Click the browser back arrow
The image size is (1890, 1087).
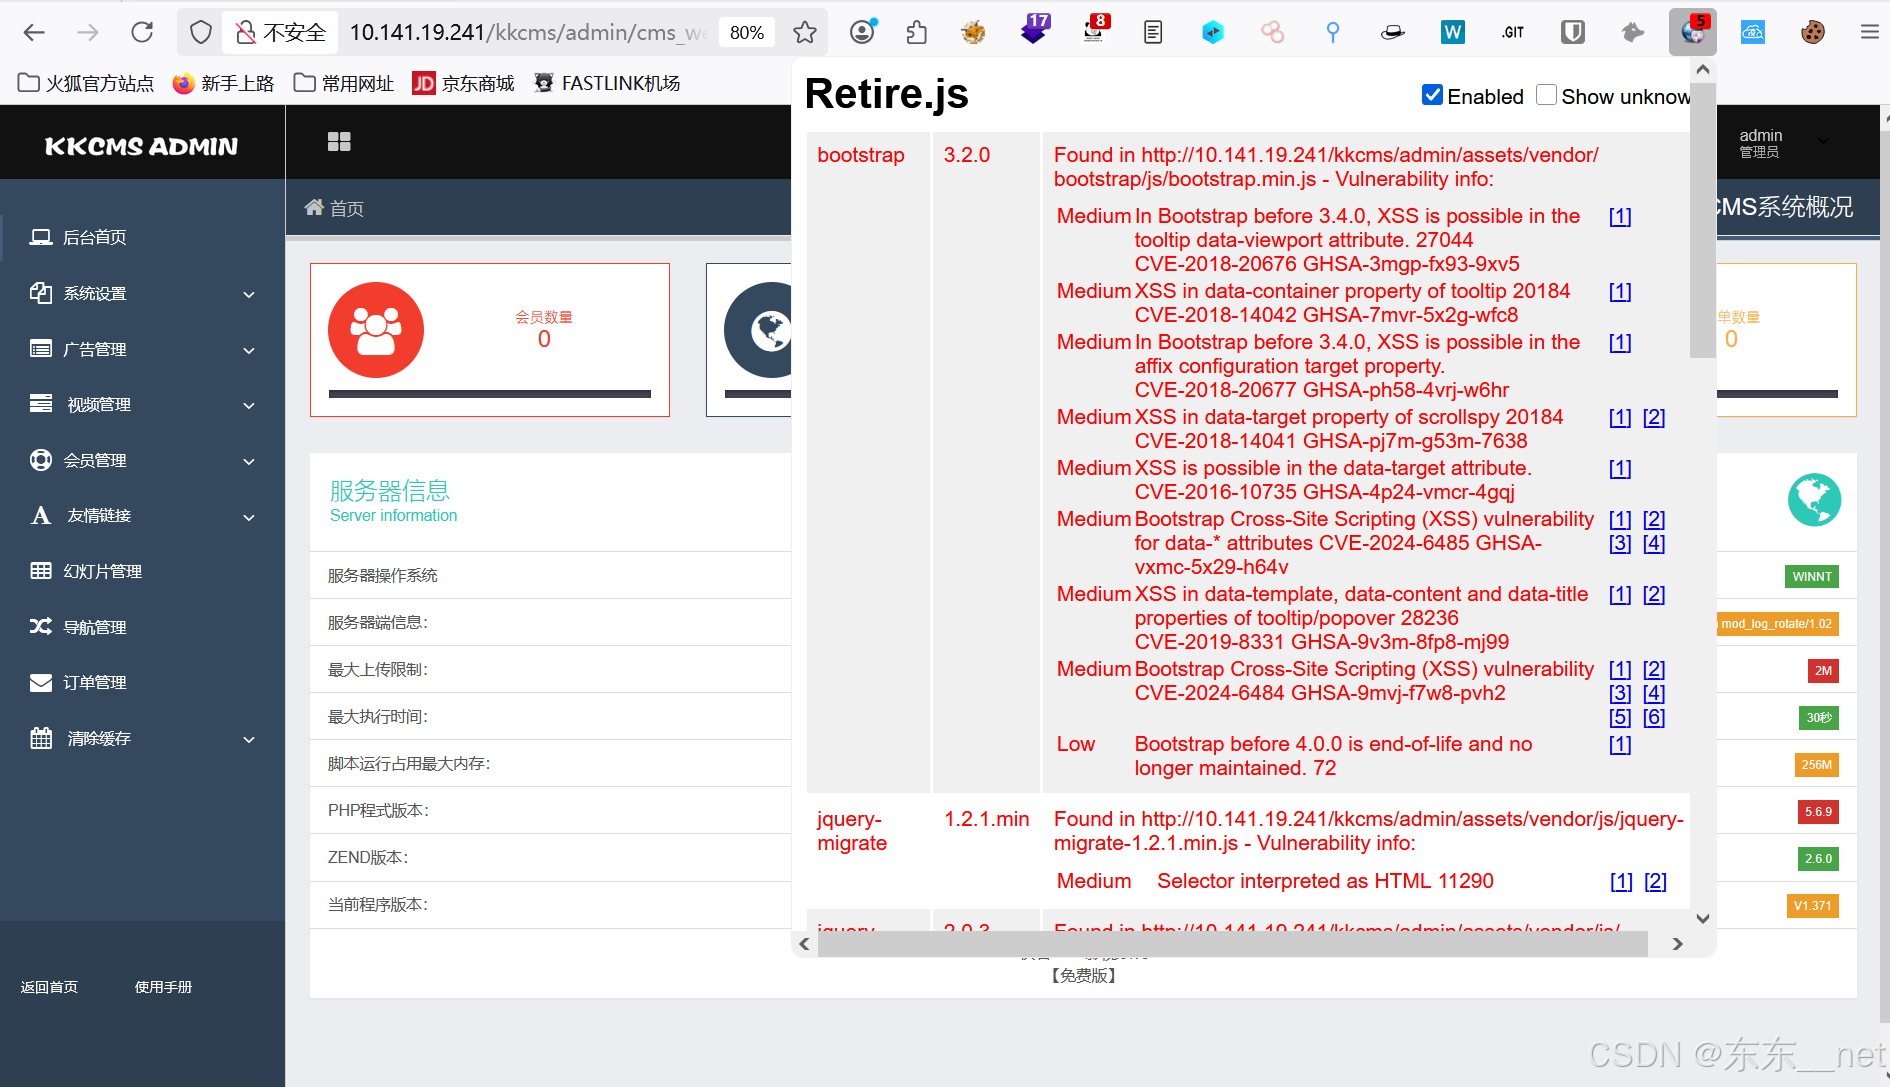coord(34,32)
